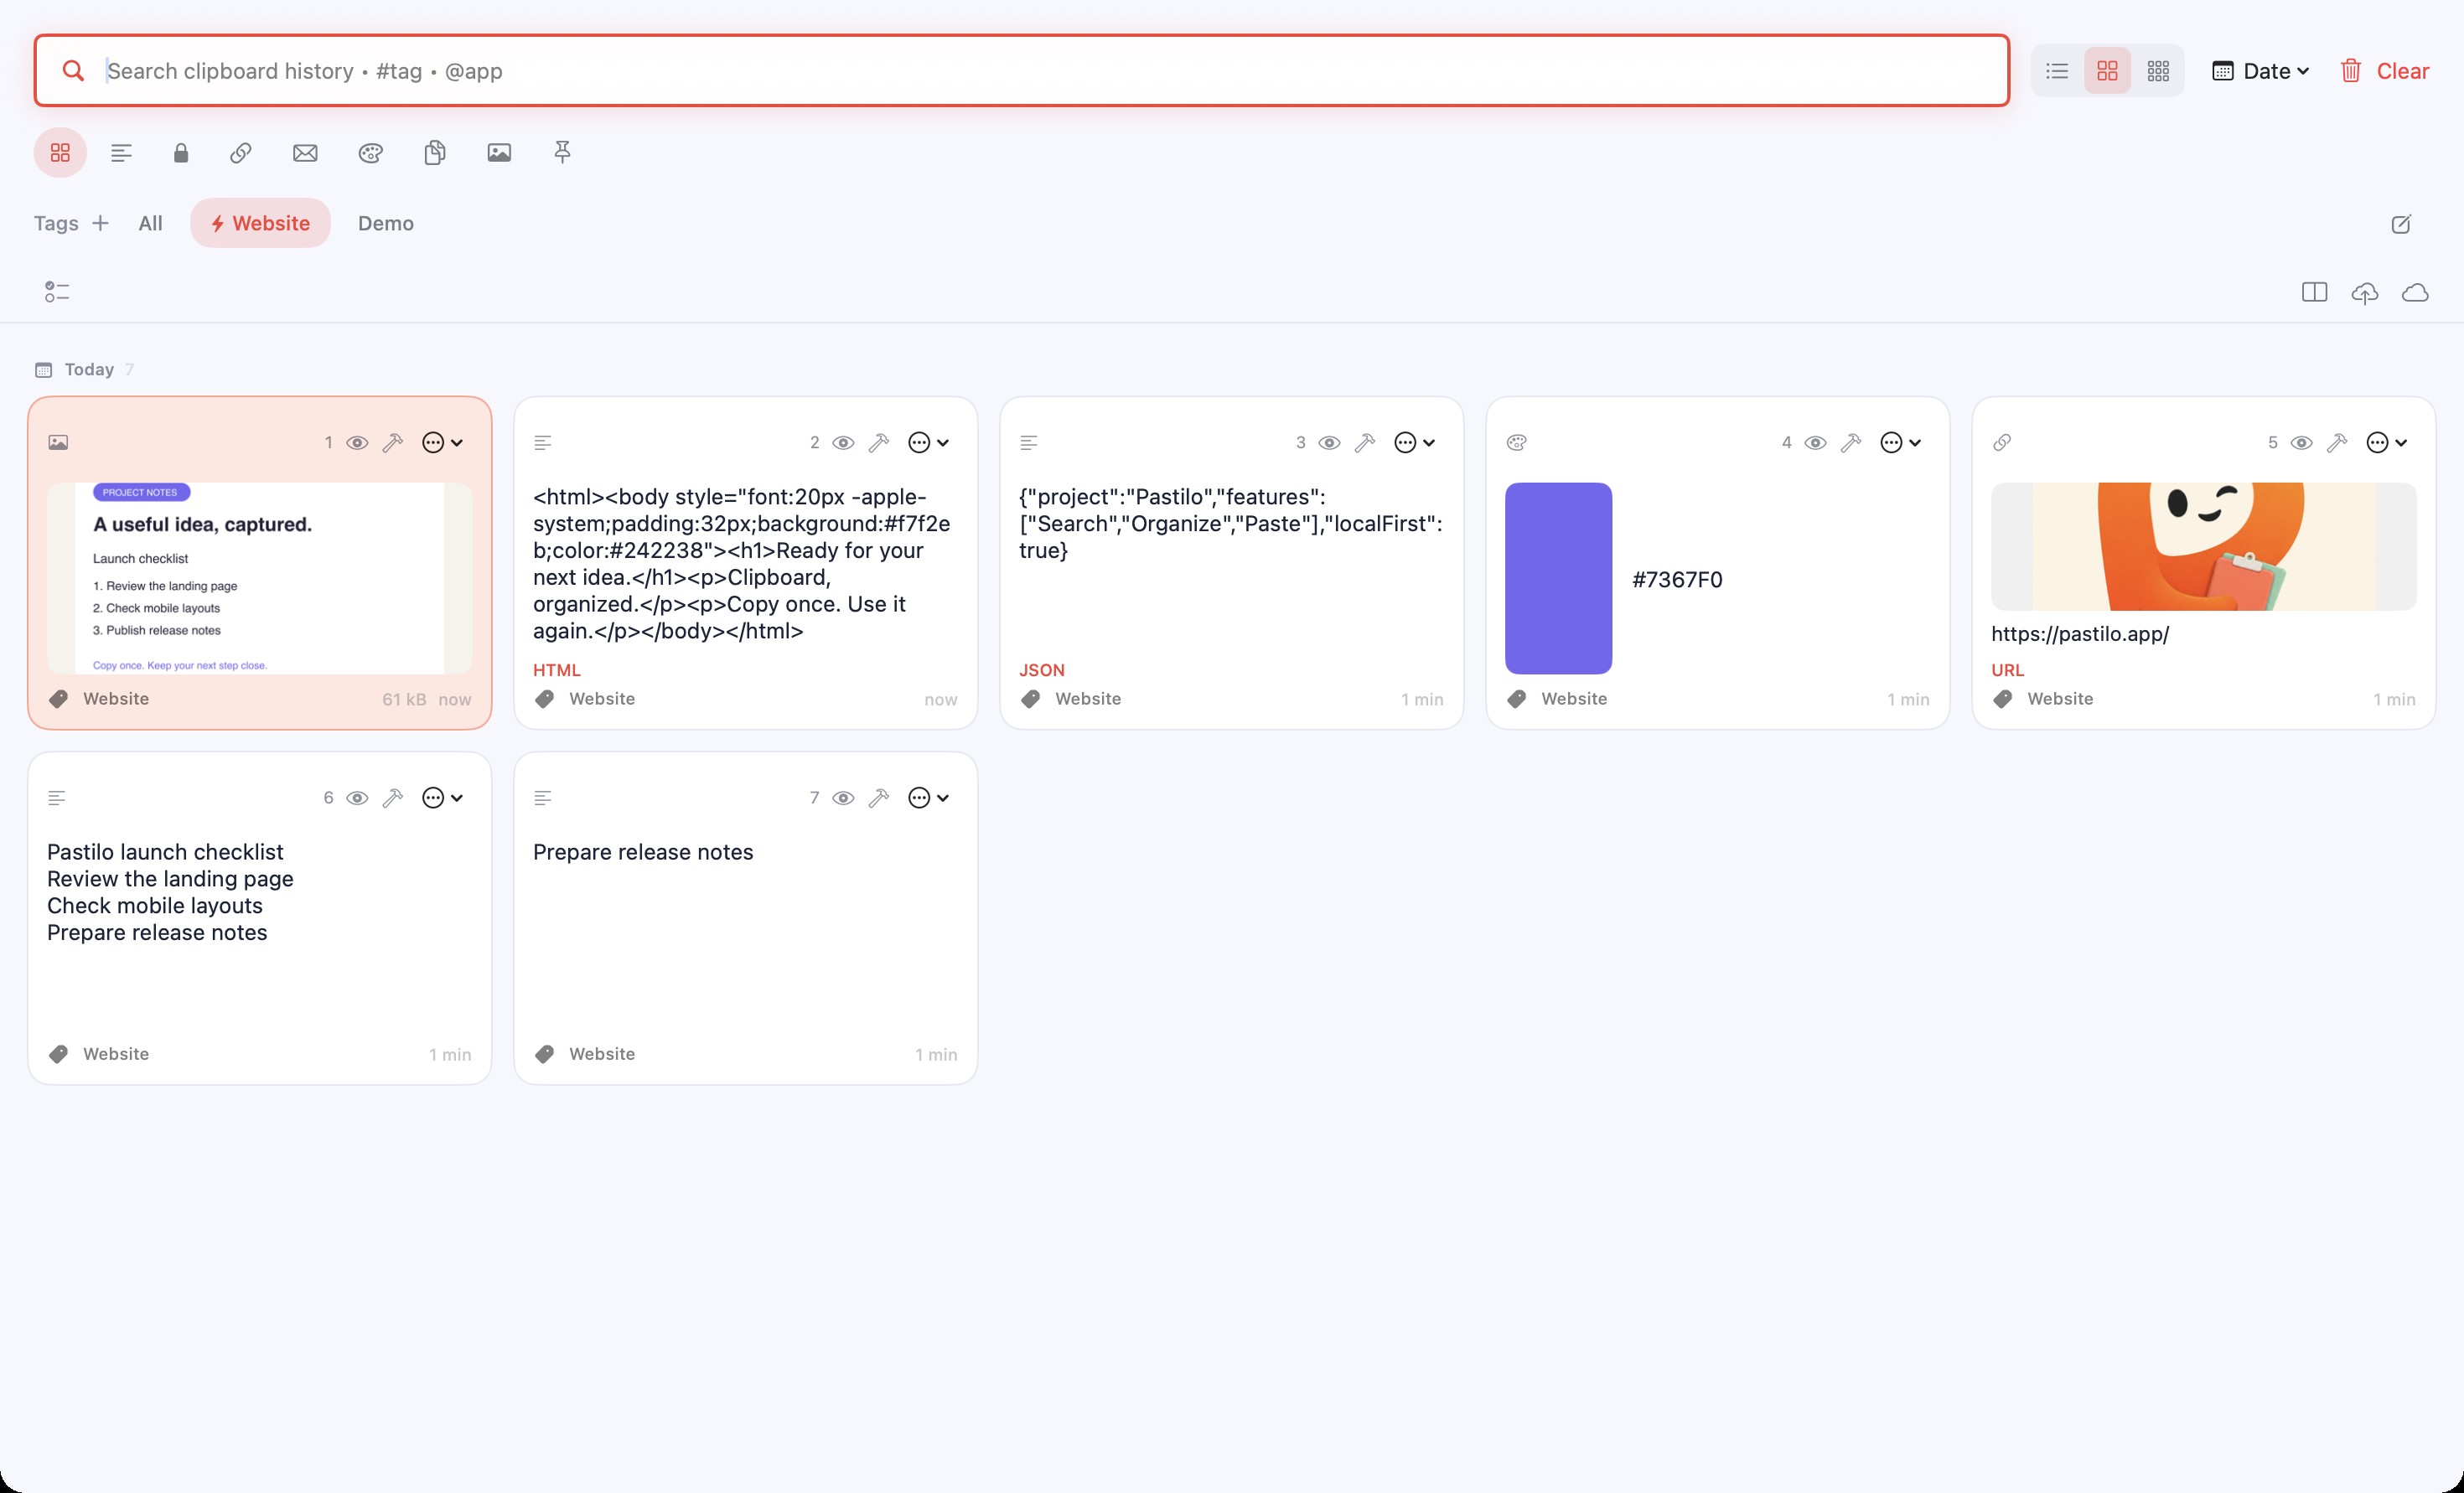
Task: Click the Clear history button
Action: [x=2384, y=71]
